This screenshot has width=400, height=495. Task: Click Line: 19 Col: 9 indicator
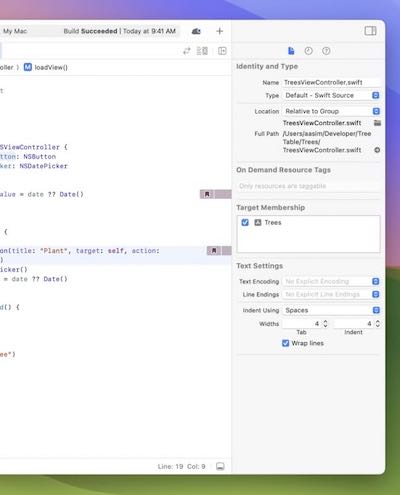click(181, 466)
